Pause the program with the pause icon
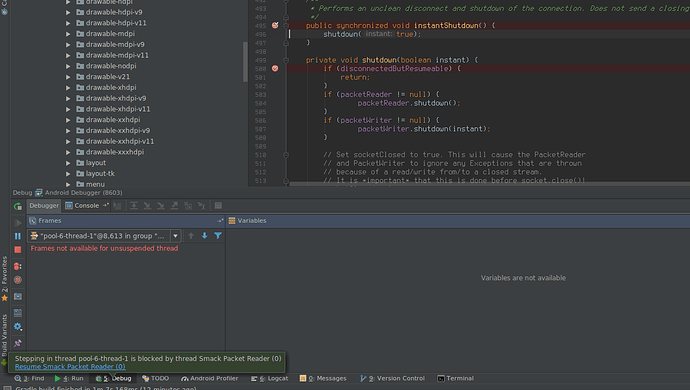The width and height of the screenshot is (690, 390). [18, 236]
